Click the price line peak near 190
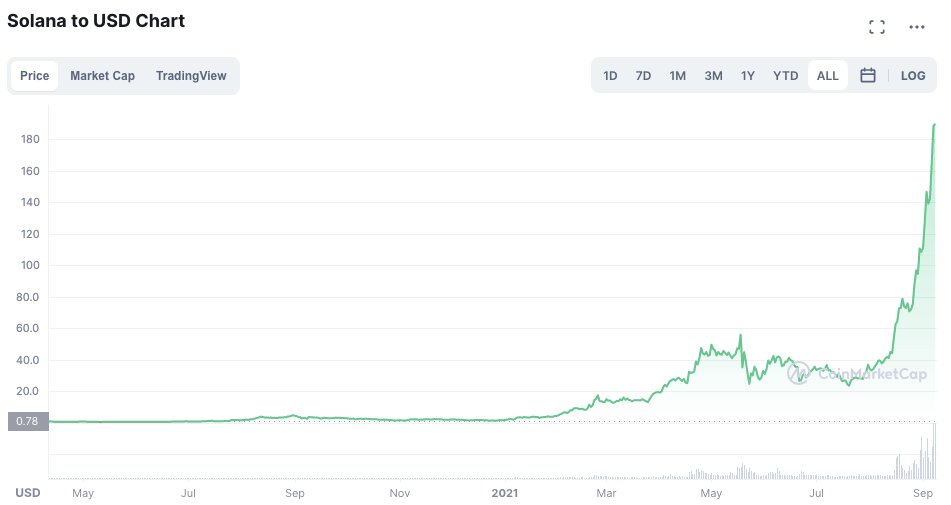 [x=934, y=125]
